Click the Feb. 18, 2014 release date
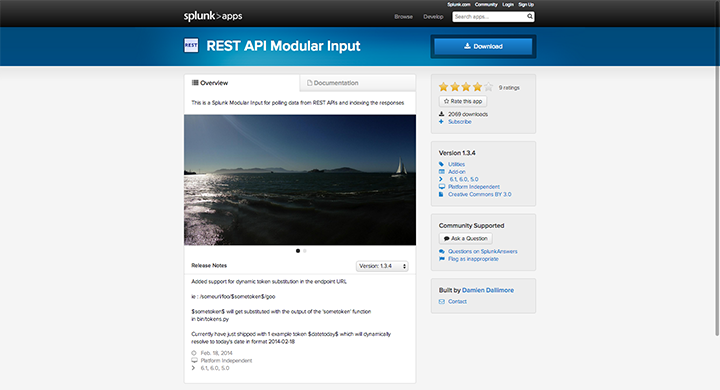Viewport: 720px width, 390px height. (216, 353)
